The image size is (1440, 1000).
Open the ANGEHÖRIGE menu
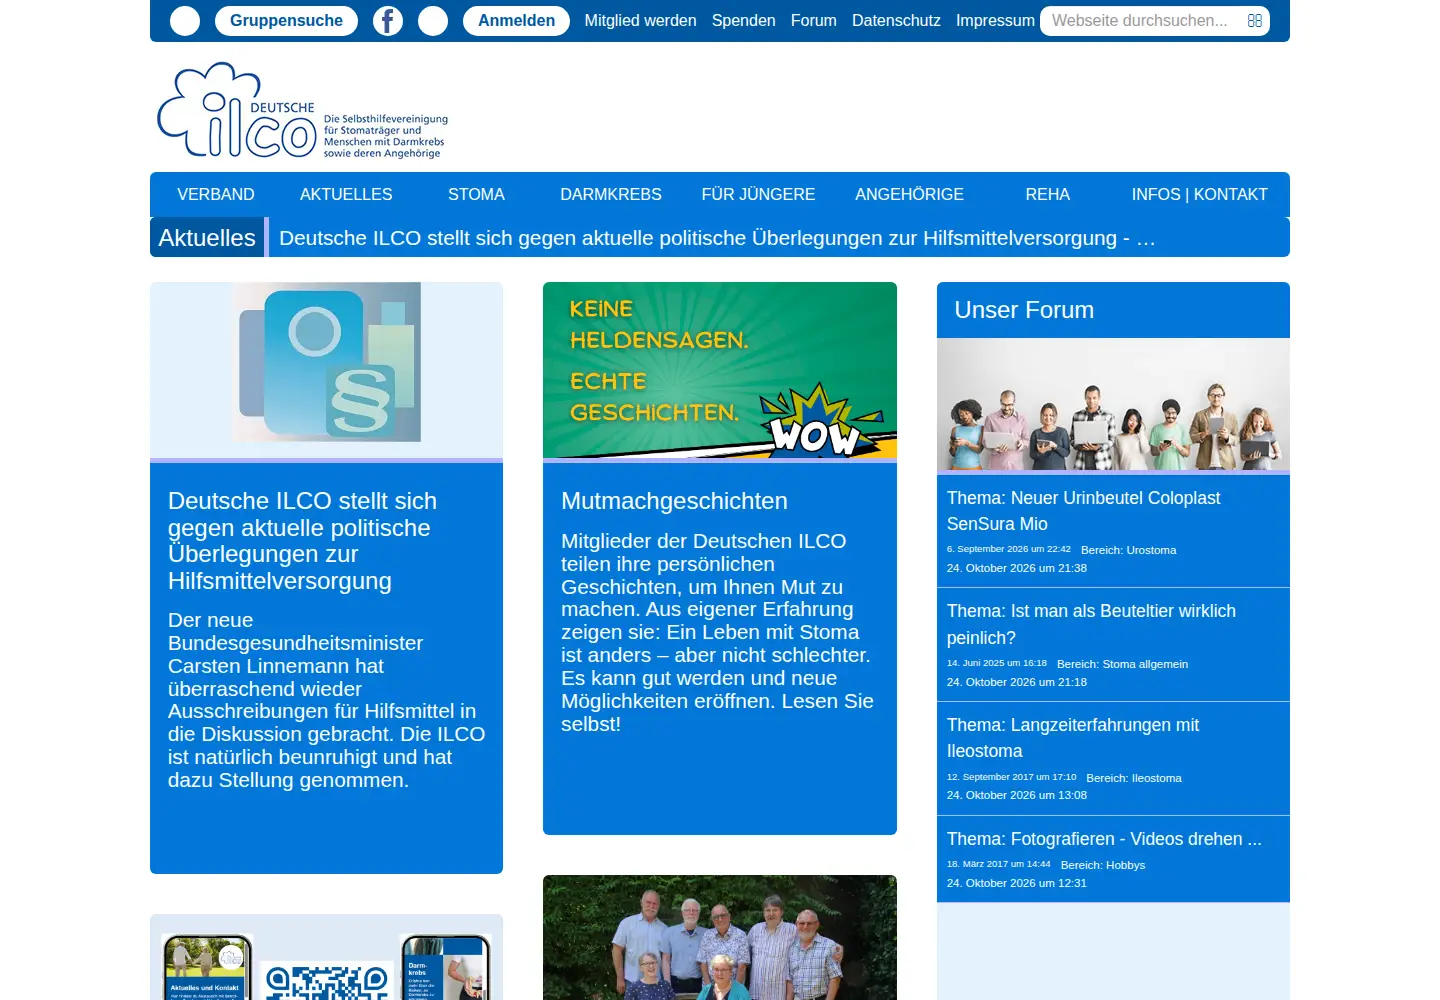pyautogui.click(x=909, y=195)
